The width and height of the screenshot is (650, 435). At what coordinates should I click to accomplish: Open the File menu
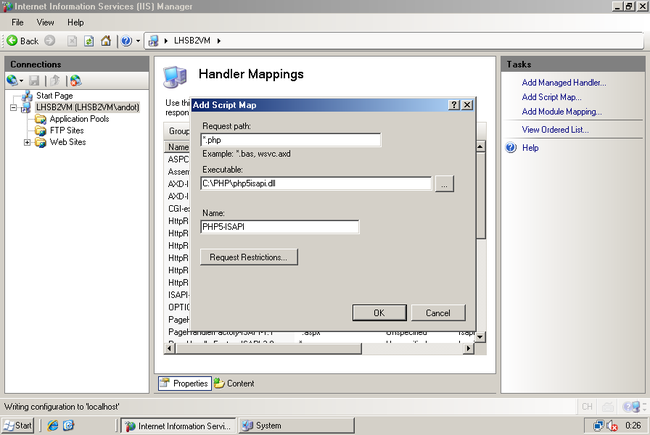[17, 22]
